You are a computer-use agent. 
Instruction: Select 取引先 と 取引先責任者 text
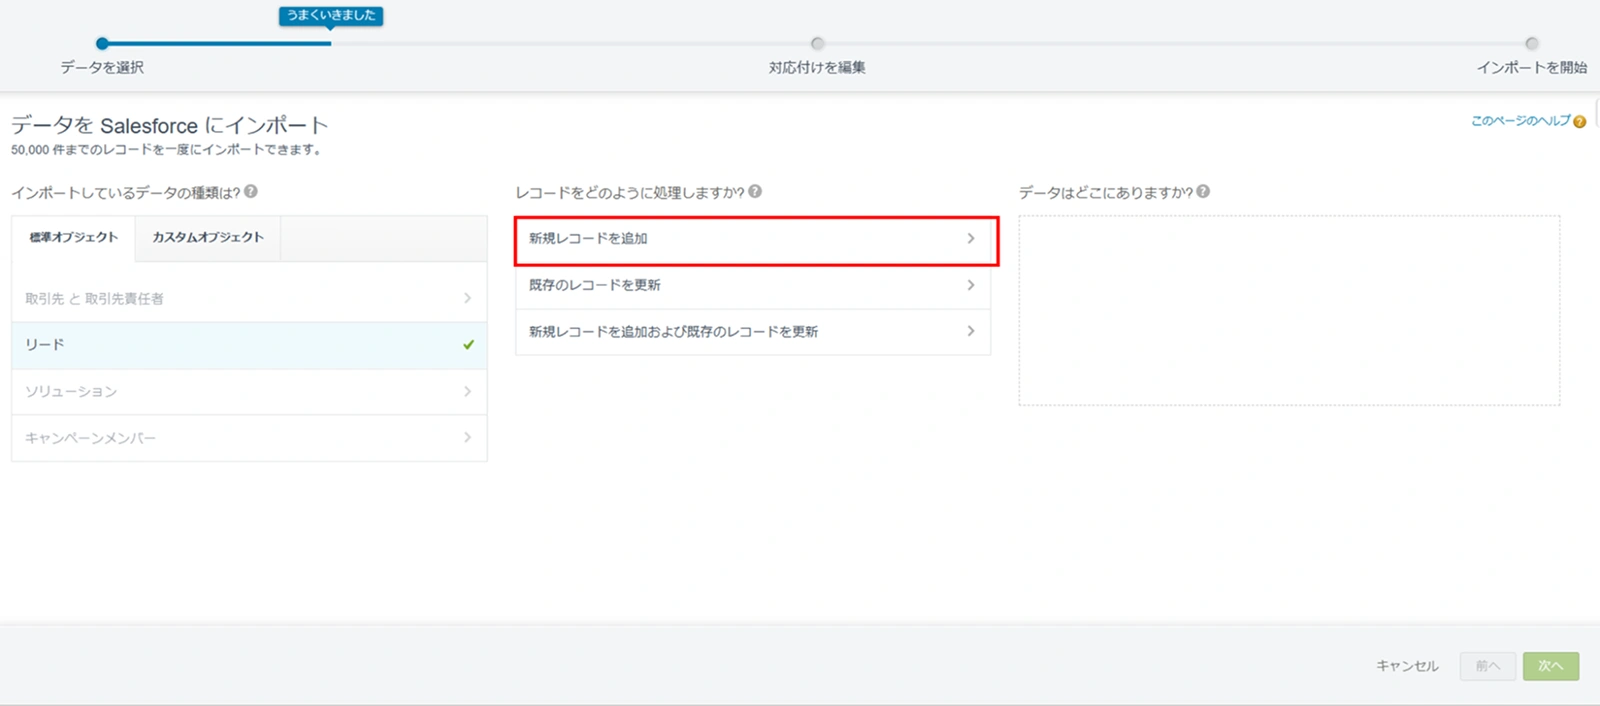click(x=94, y=299)
